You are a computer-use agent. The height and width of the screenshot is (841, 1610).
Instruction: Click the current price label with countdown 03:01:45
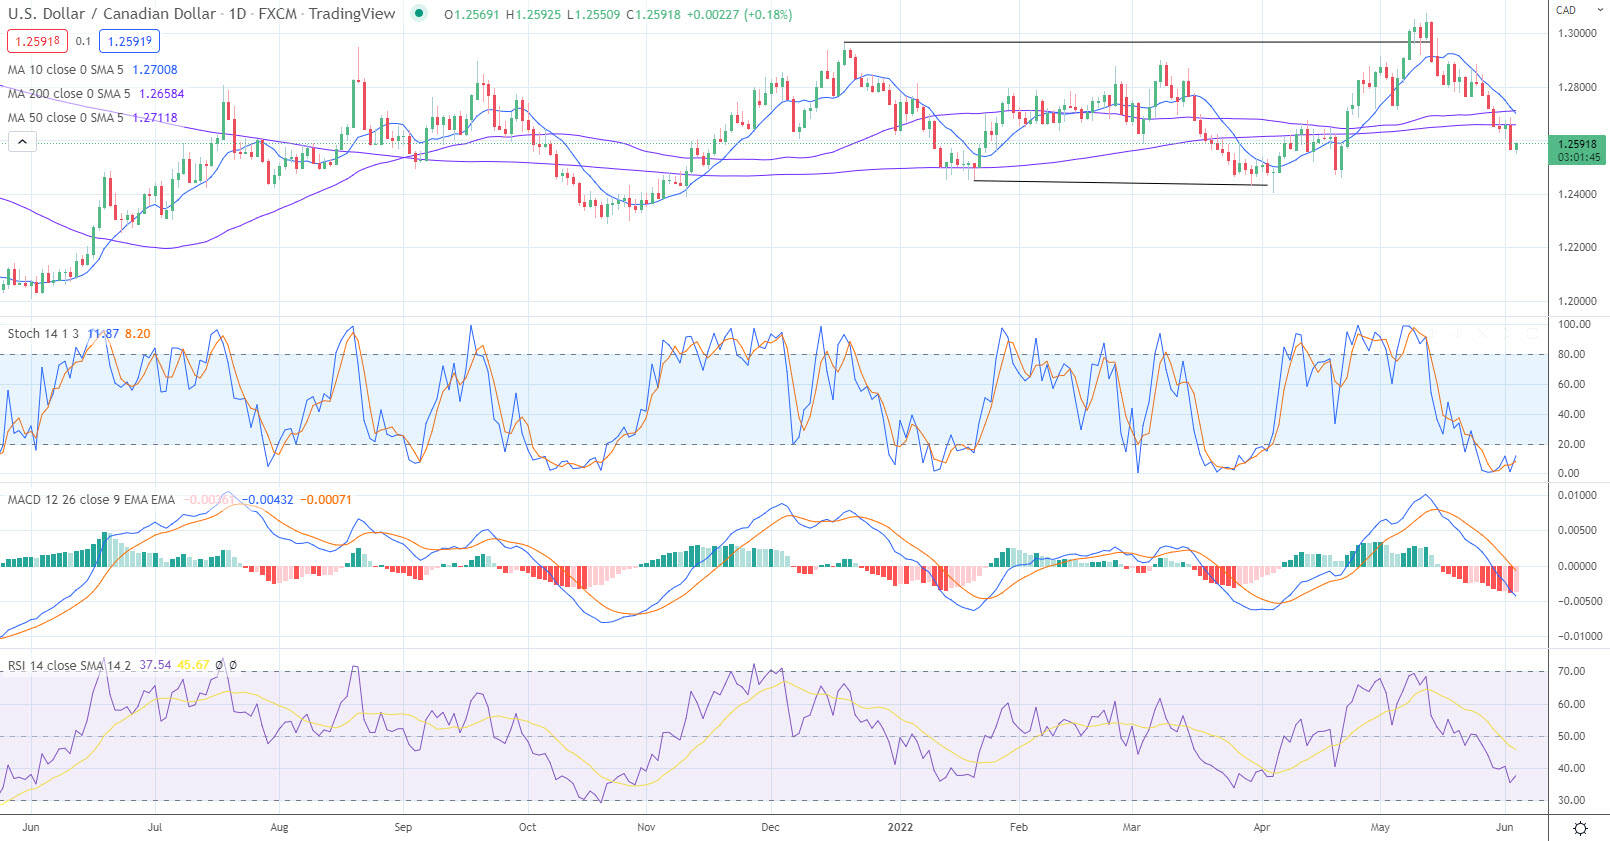coord(1578,151)
